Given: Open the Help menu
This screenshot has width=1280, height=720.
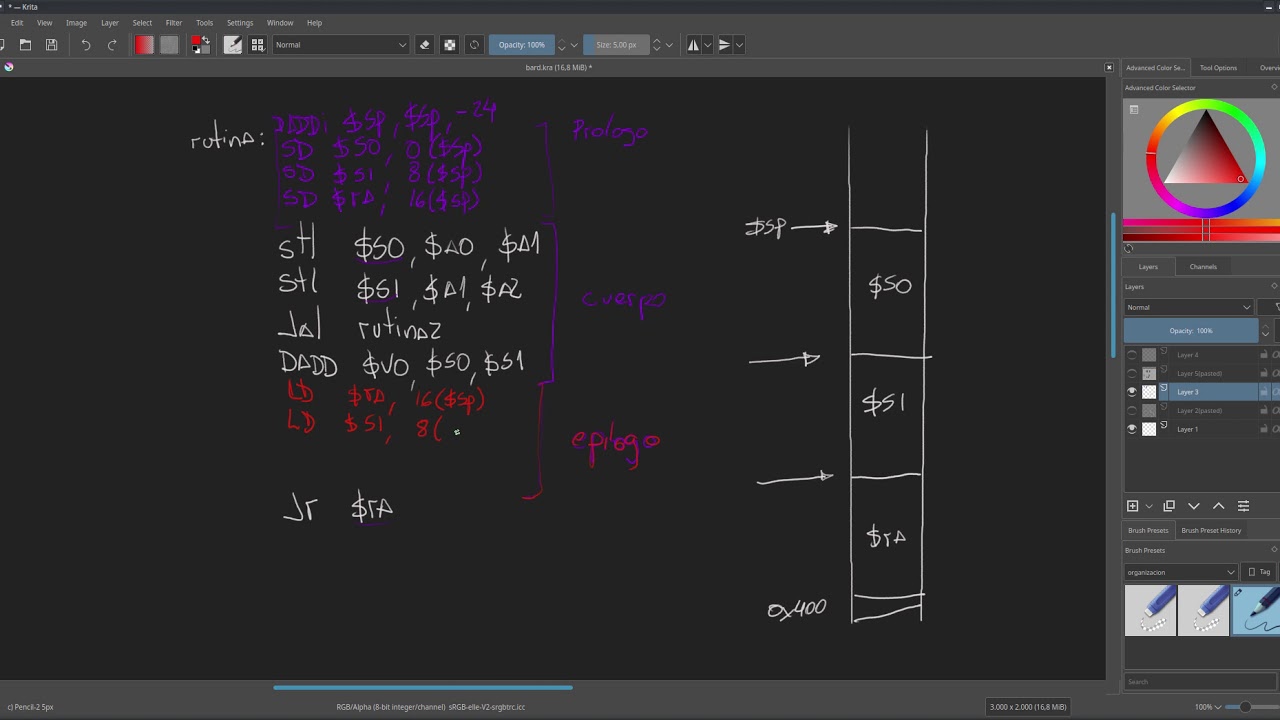Looking at the screenshot, I should pyautogui.click(x=314, y=22).
